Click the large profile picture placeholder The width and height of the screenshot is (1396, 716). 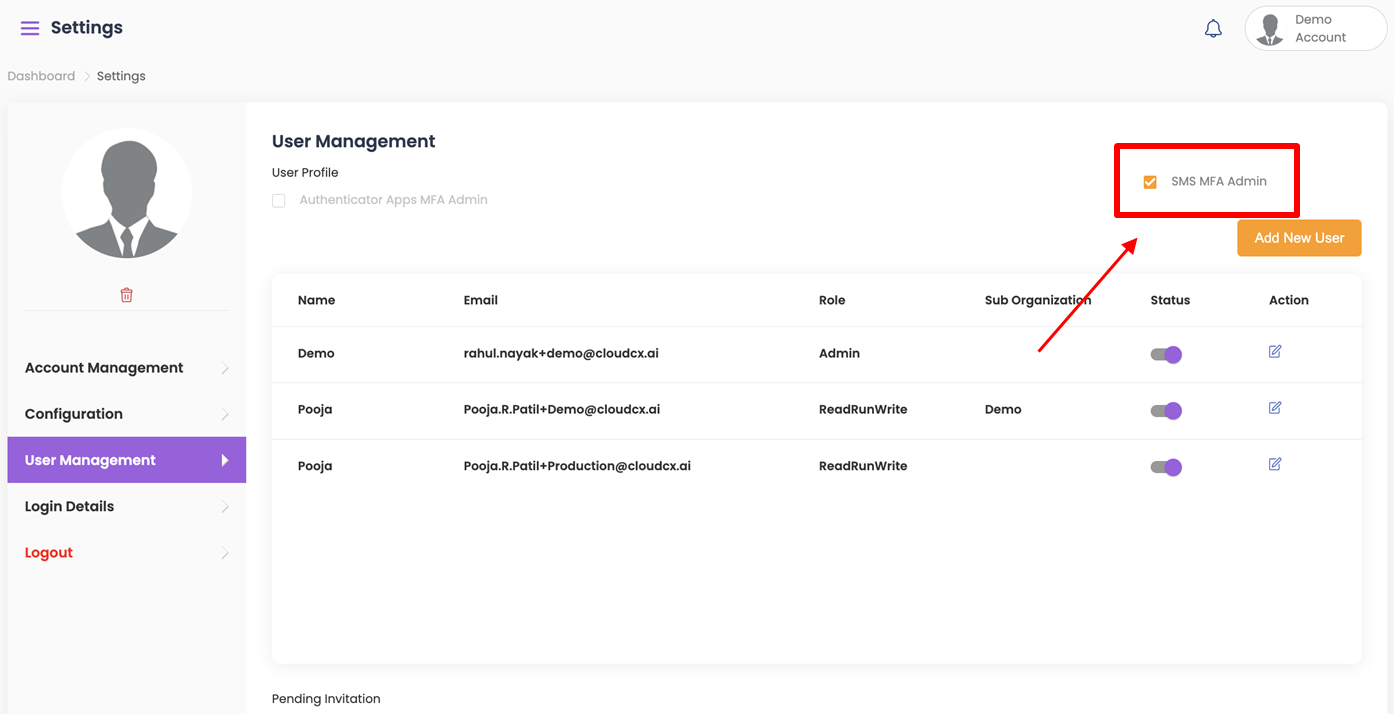coord(126,193)
